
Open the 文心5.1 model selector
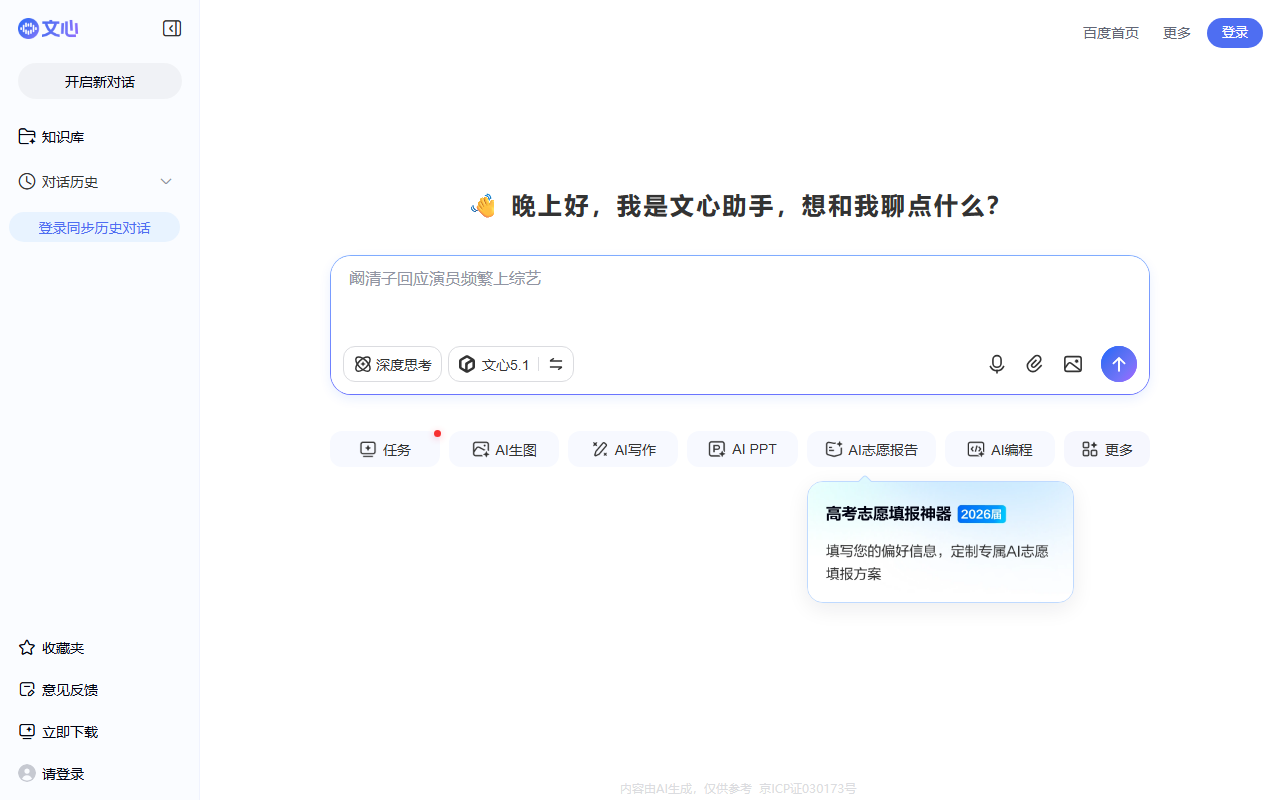(494, 364)
